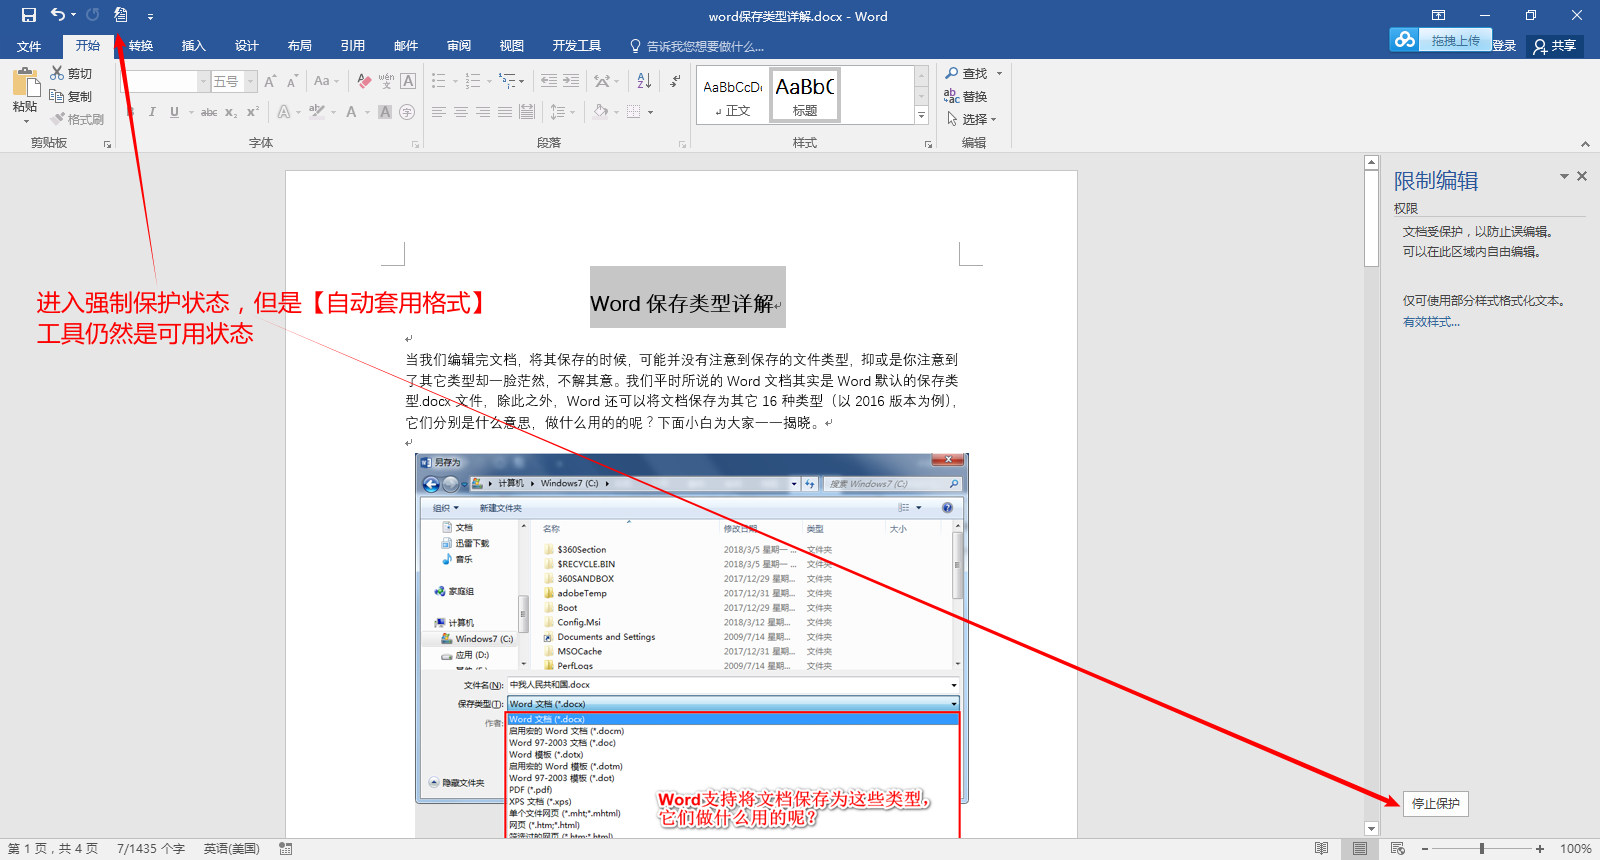Click the Phonetic Guide wén icon
Viewport: 1600px width, 860px height.
[x=386, y=81]
